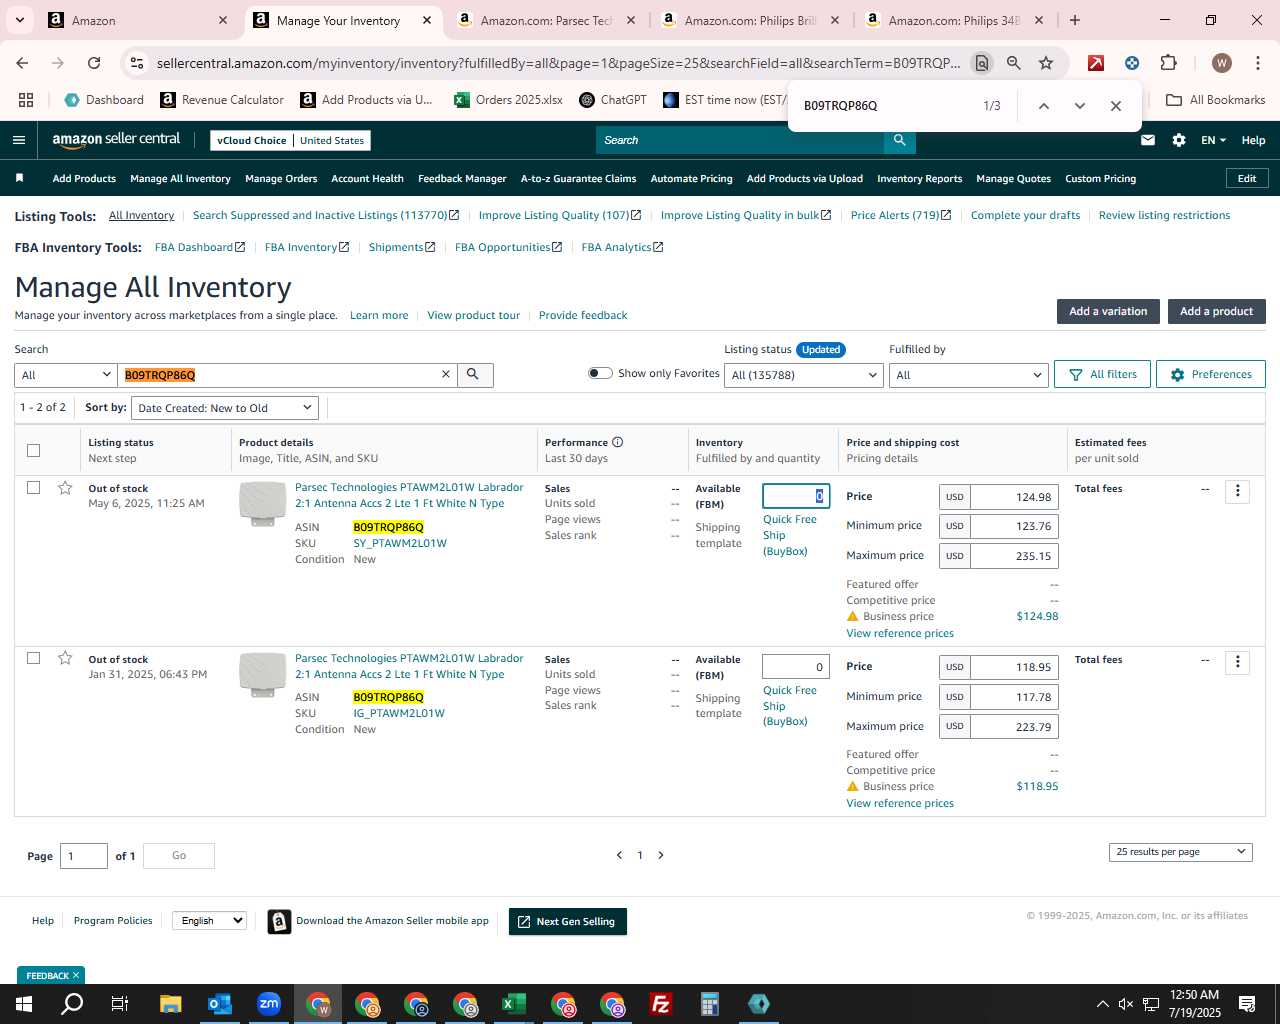Image resolution: width=1280 pixels, height=1024 pixels.
Task: Click the Next Gen Selling button
Action: click(x=567, y=921)
